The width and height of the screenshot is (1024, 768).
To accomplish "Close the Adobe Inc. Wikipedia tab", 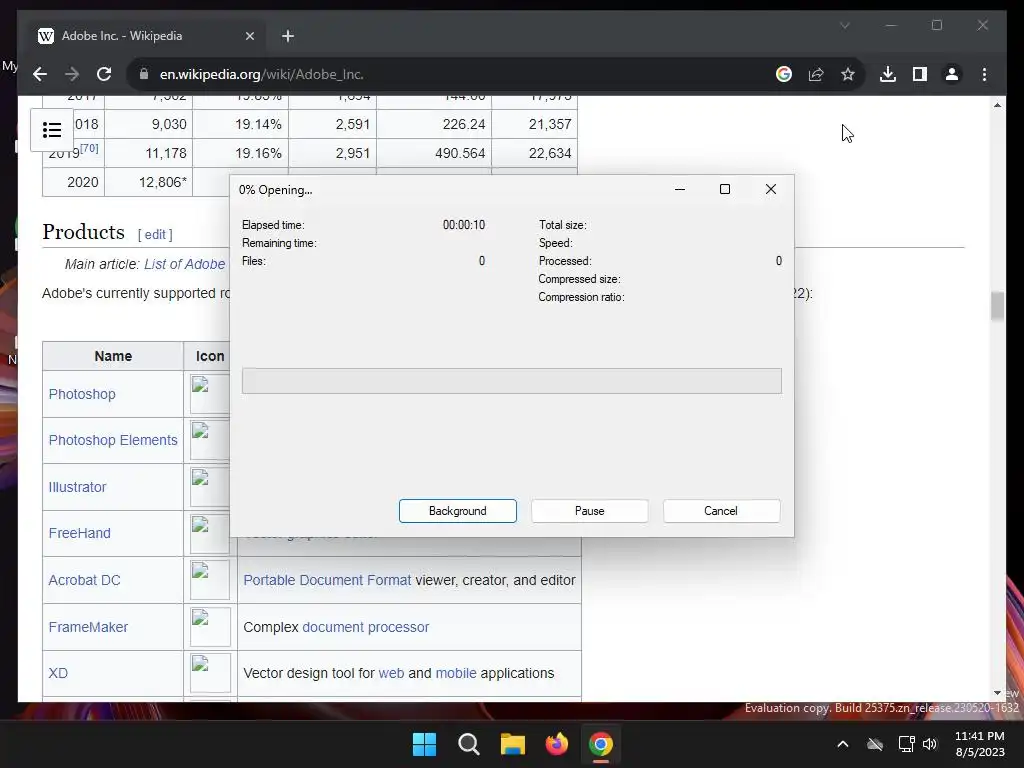I will point(249,36).
